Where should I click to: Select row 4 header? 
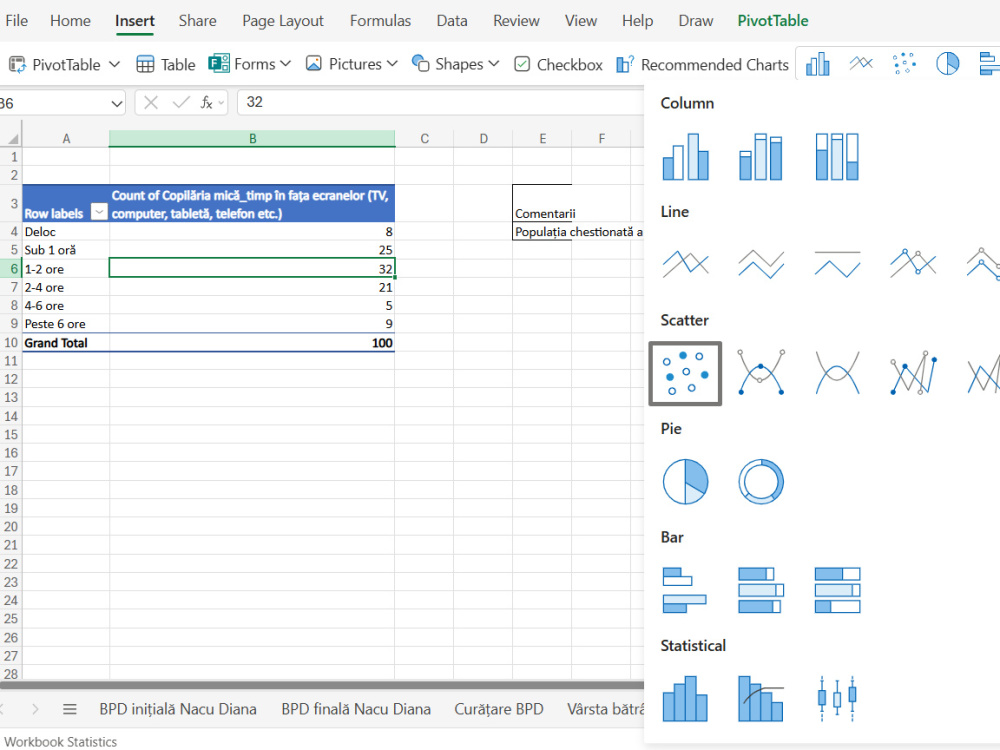click(11, 232)
